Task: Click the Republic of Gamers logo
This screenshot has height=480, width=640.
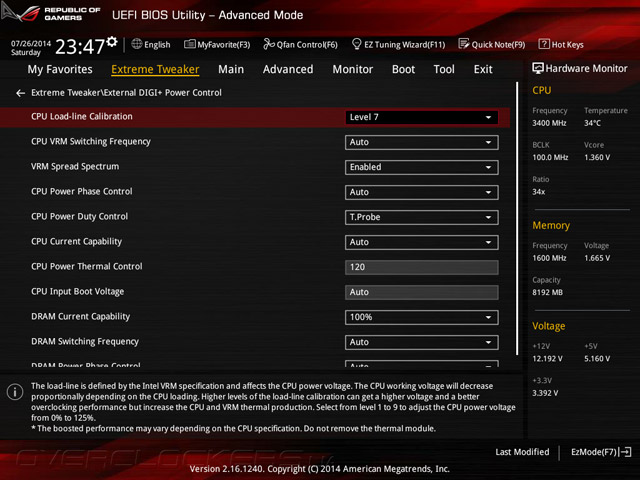Action: point(51,13)
